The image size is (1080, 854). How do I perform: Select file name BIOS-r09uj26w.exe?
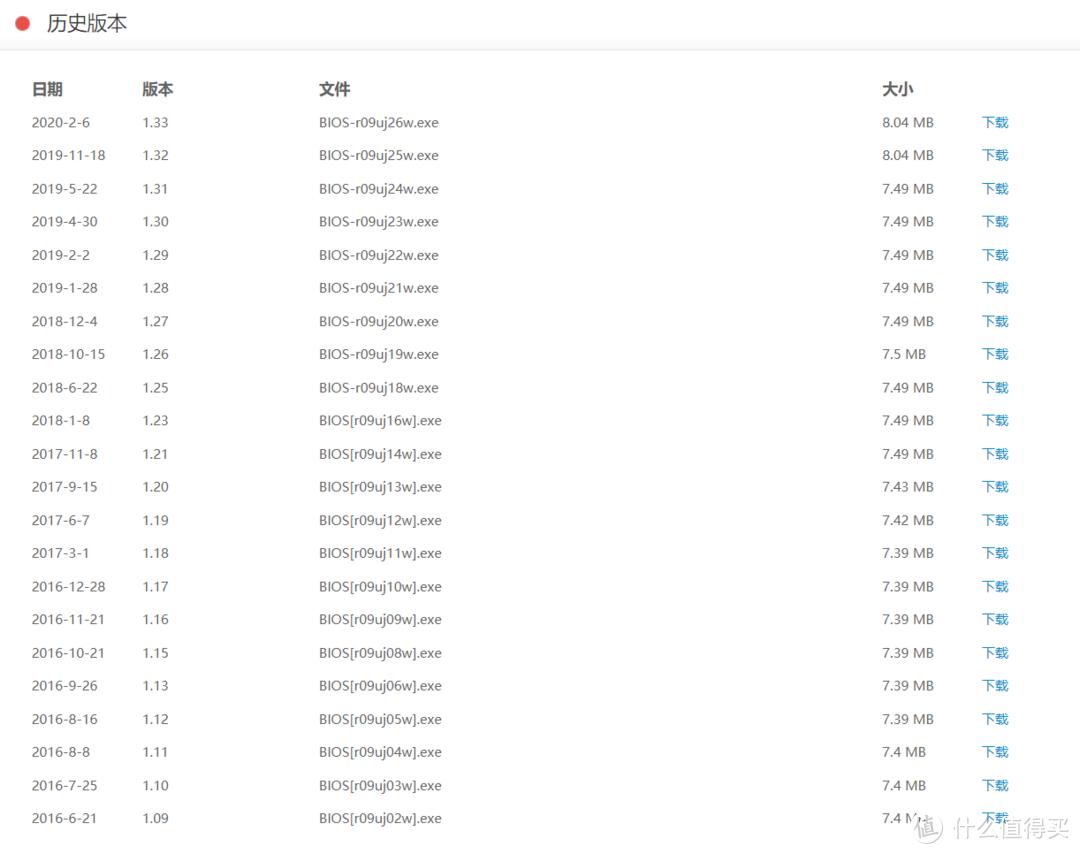[x=378, y=123]
